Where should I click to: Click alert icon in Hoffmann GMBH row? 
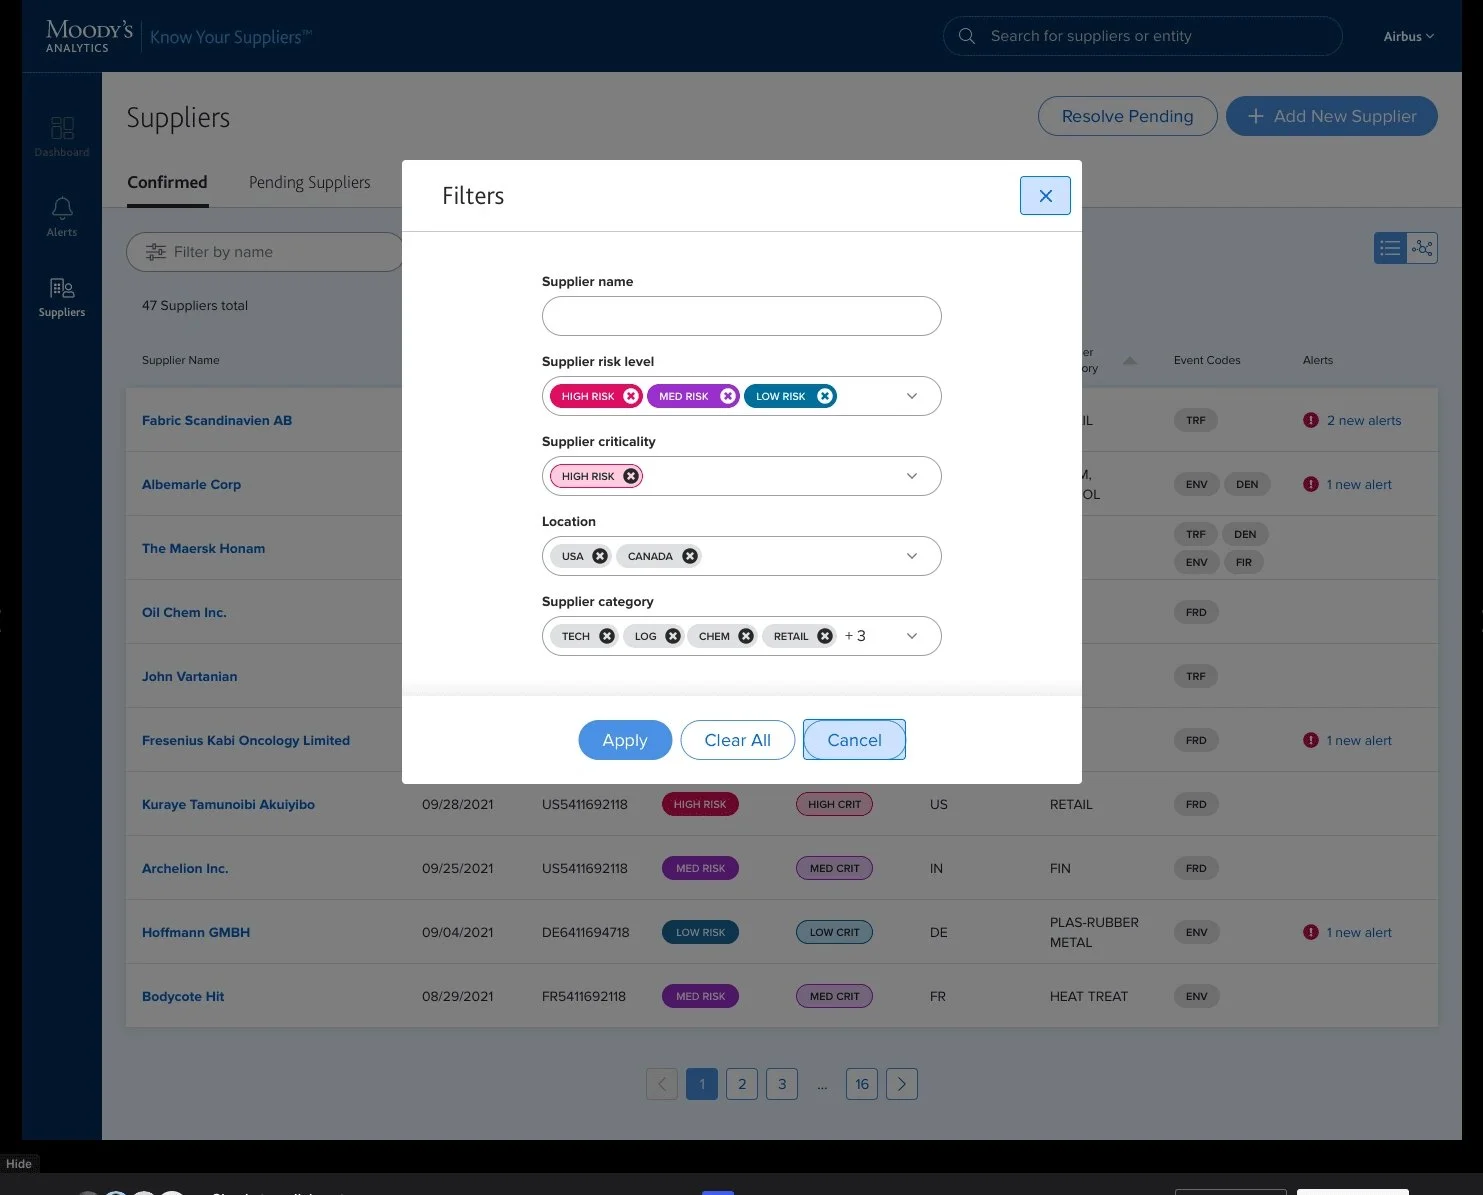pyautogui.click(x=1311, y=932)
